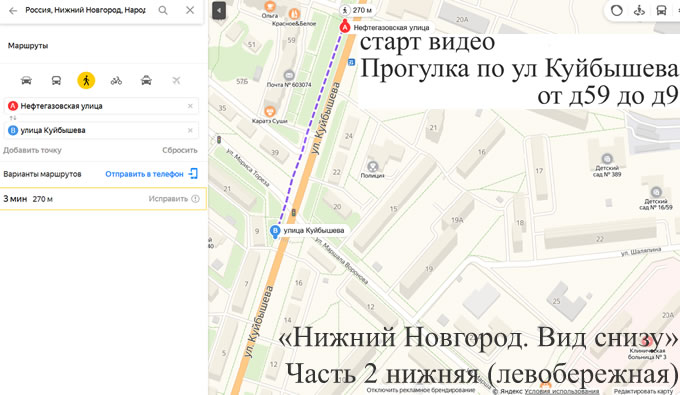Select public transport bus route mode
This screenshot has width=680, height=395.
[x=56, y=80]
